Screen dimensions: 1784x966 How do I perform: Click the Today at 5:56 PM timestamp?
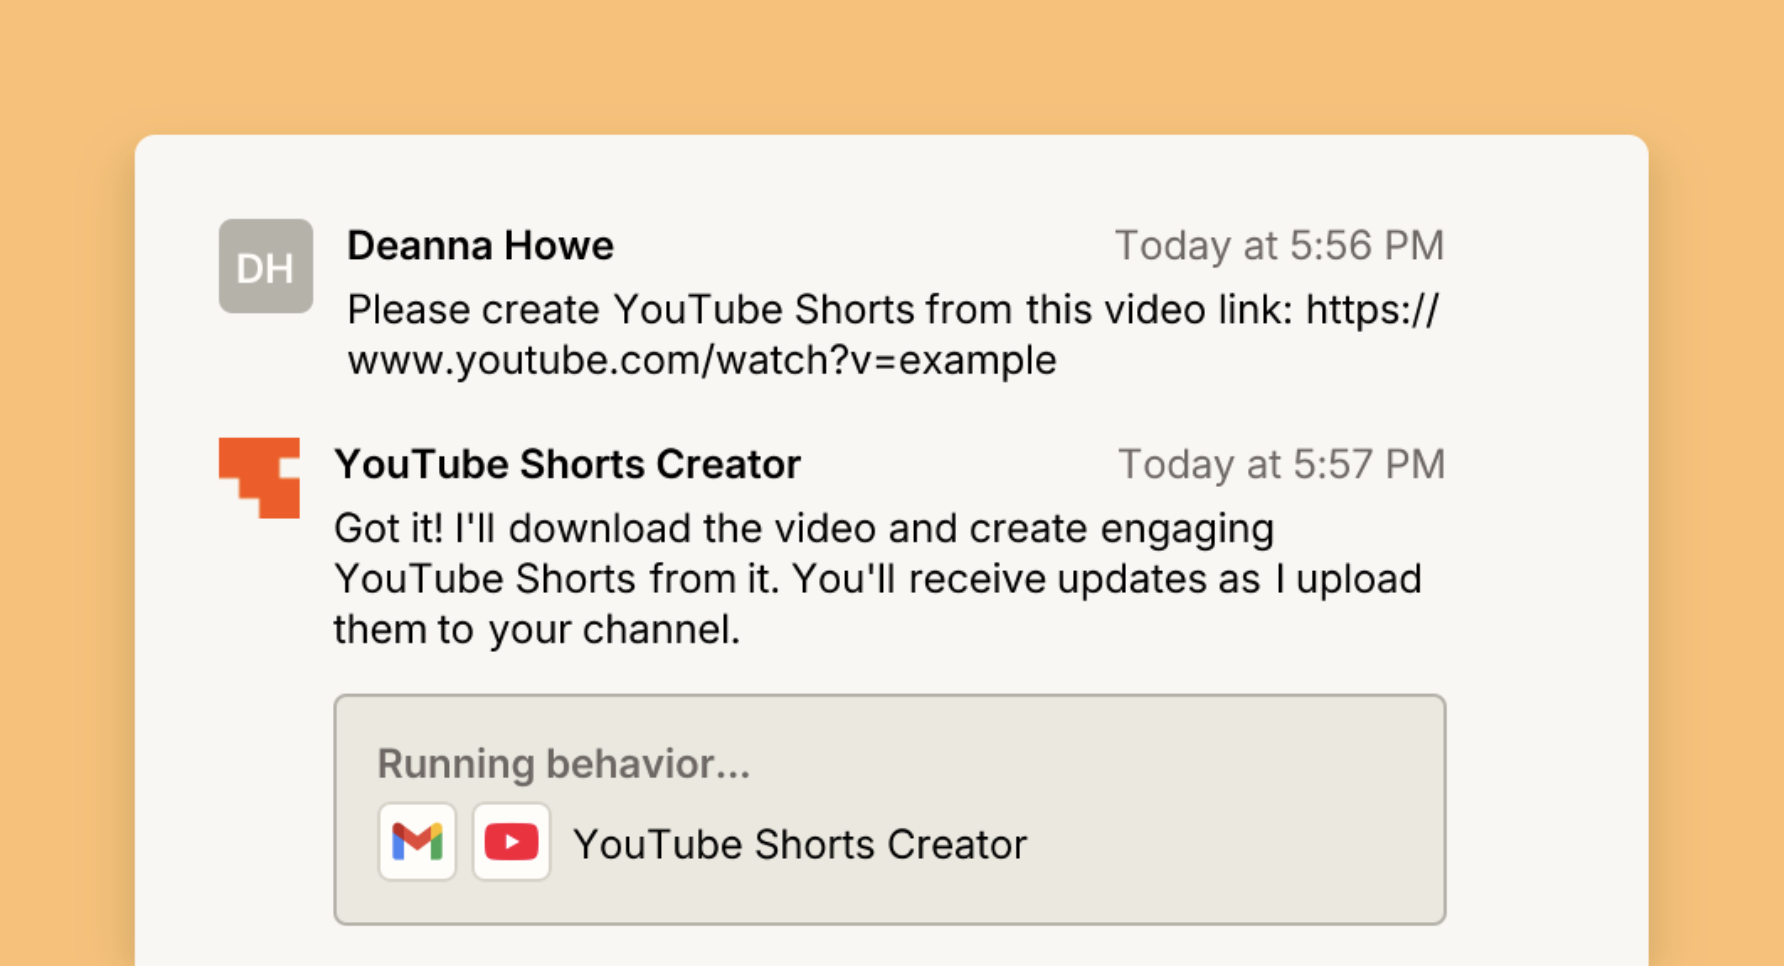[1280, 245]
